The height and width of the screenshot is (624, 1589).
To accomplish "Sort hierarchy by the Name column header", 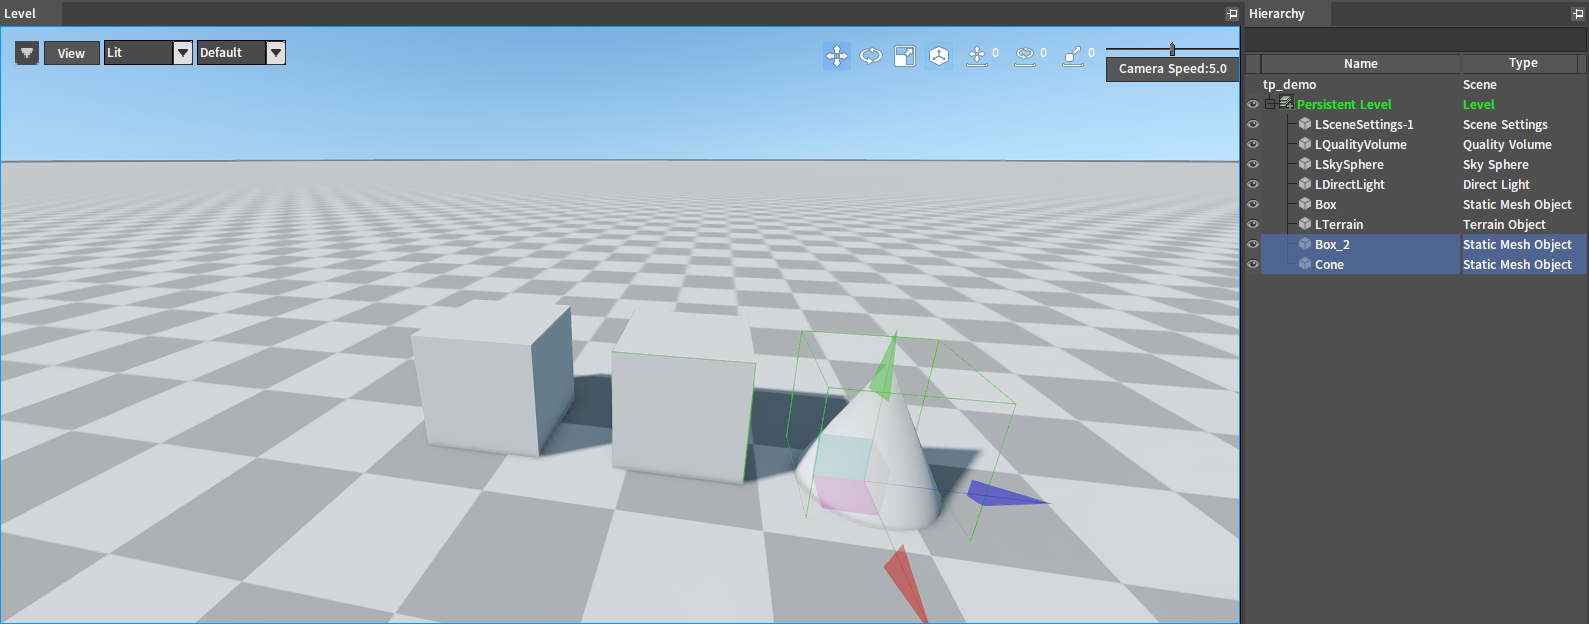I will click(1361, 63).
